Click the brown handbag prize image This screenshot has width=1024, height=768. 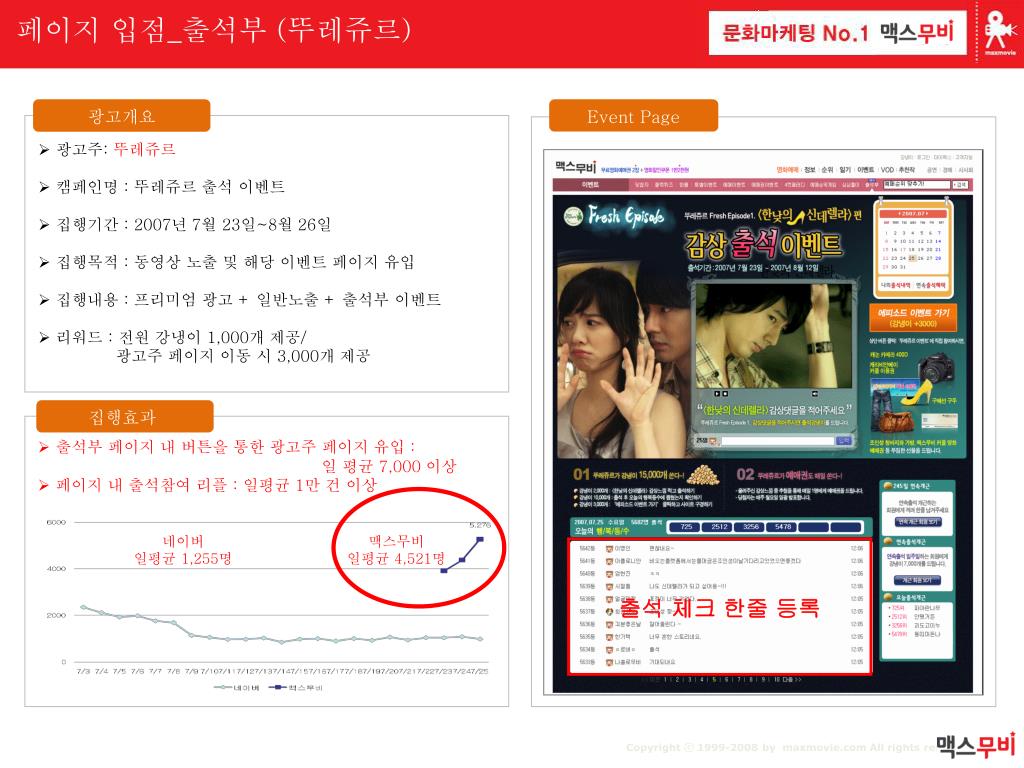(x=895, y=421)
